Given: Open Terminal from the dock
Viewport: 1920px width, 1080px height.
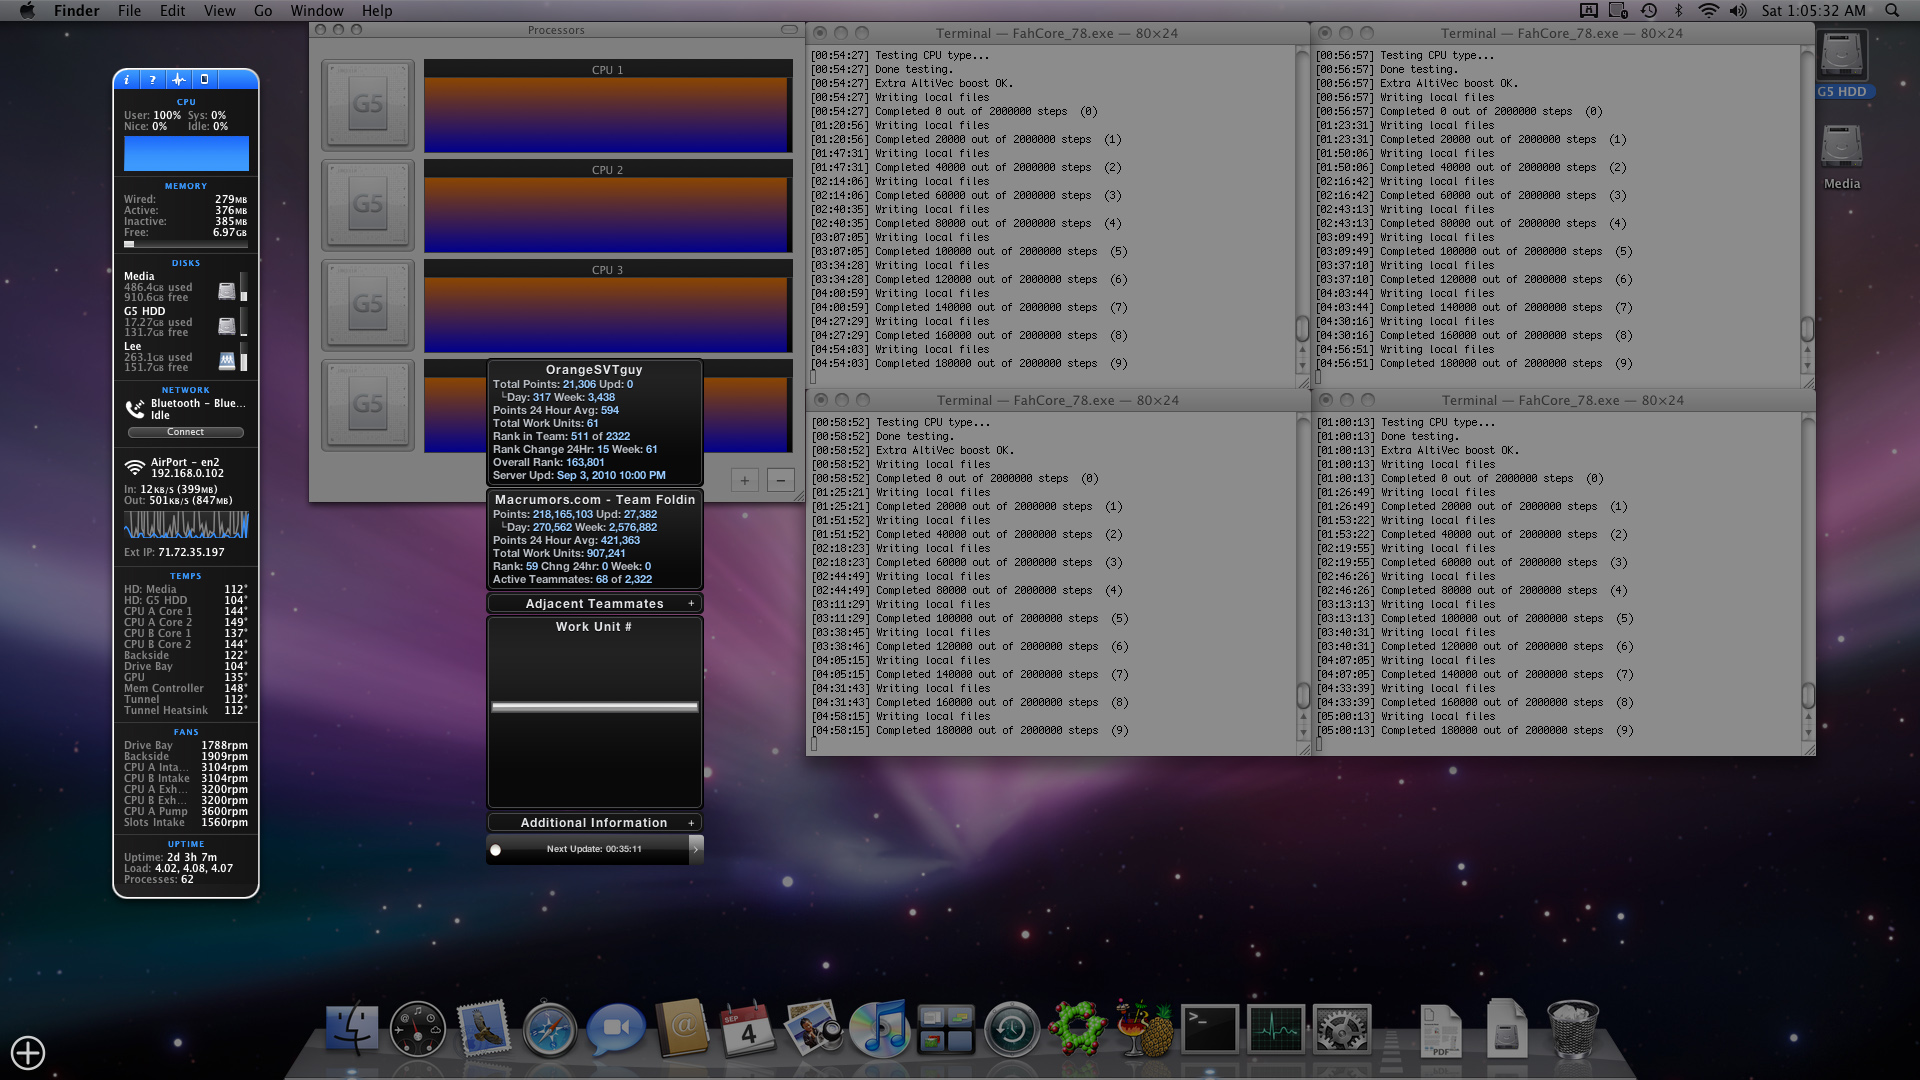Looking at the screenshot, I should coord(1210,1029).
